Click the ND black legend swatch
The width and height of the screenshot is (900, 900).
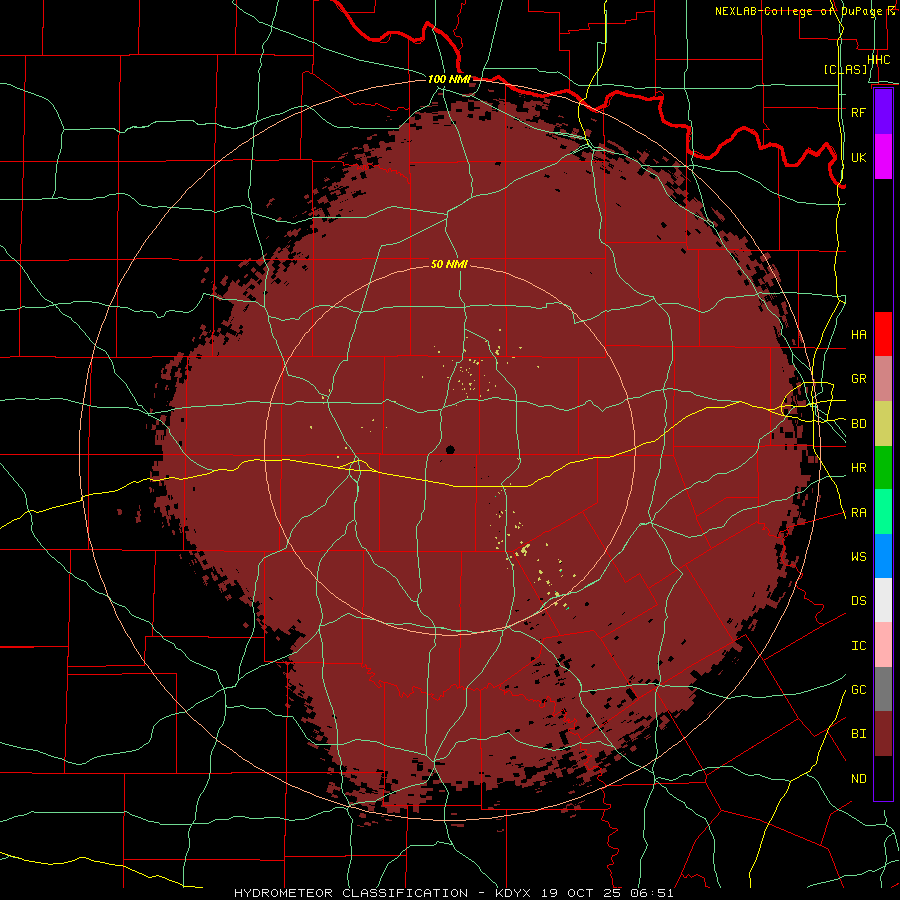pos(883,778)
